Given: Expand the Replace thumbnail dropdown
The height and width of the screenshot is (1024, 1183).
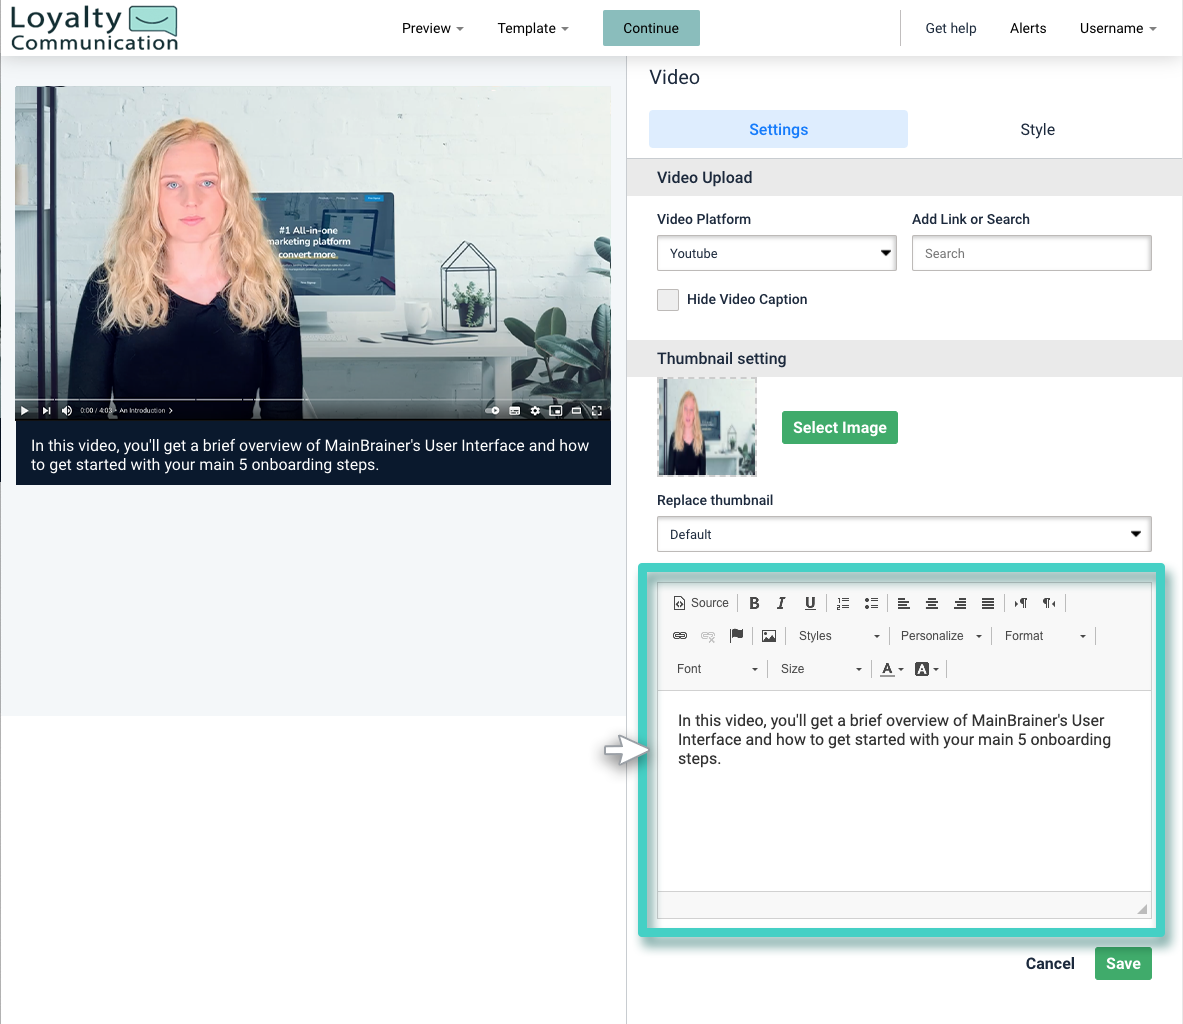Looking at the screenshot, I should click(x=903, y=533).
